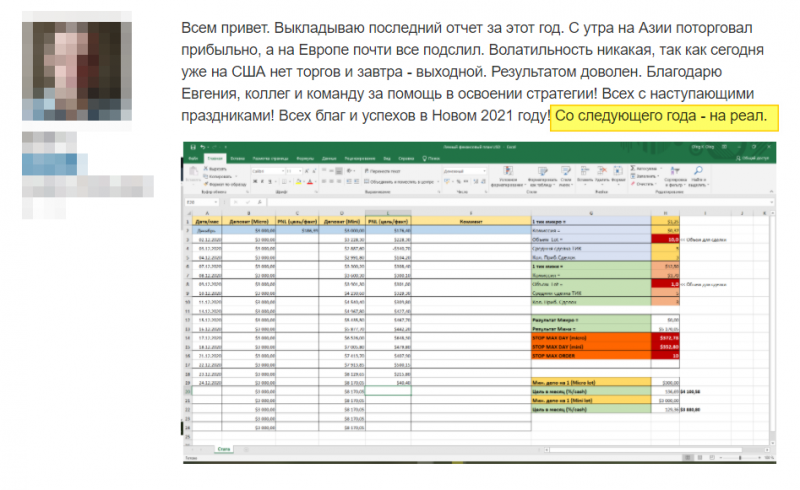Open the File (Файл) tab
Viewport: 800px width, 490px height.
point(193,158)
